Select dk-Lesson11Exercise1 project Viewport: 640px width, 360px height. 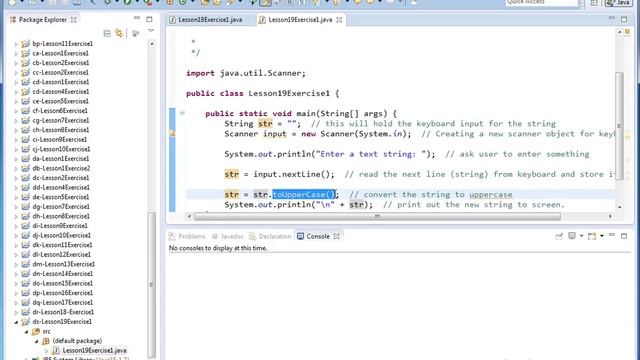tap(62, 245)
